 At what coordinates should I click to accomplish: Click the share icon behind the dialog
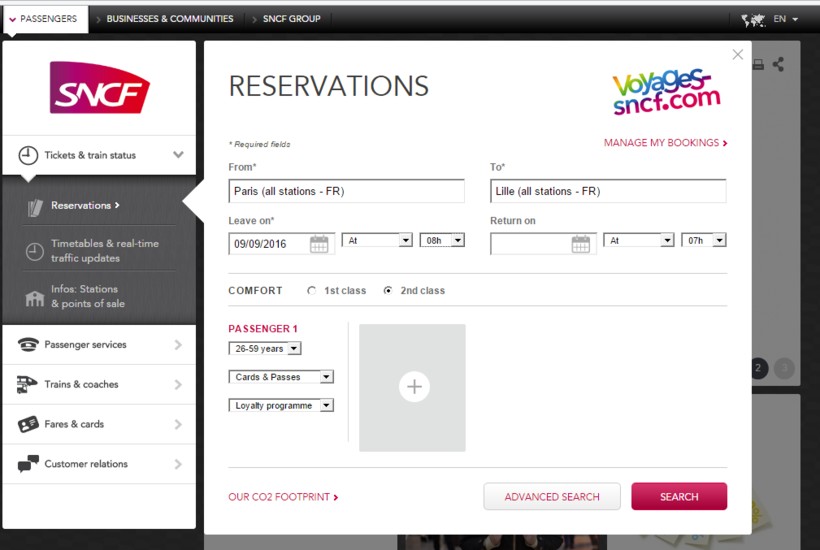tap(778, 64)
